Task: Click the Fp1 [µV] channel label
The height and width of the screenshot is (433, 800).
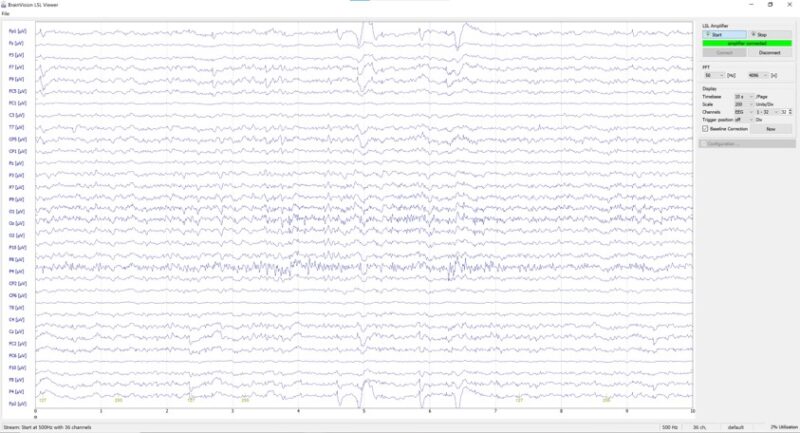Action: pos(17,31)
